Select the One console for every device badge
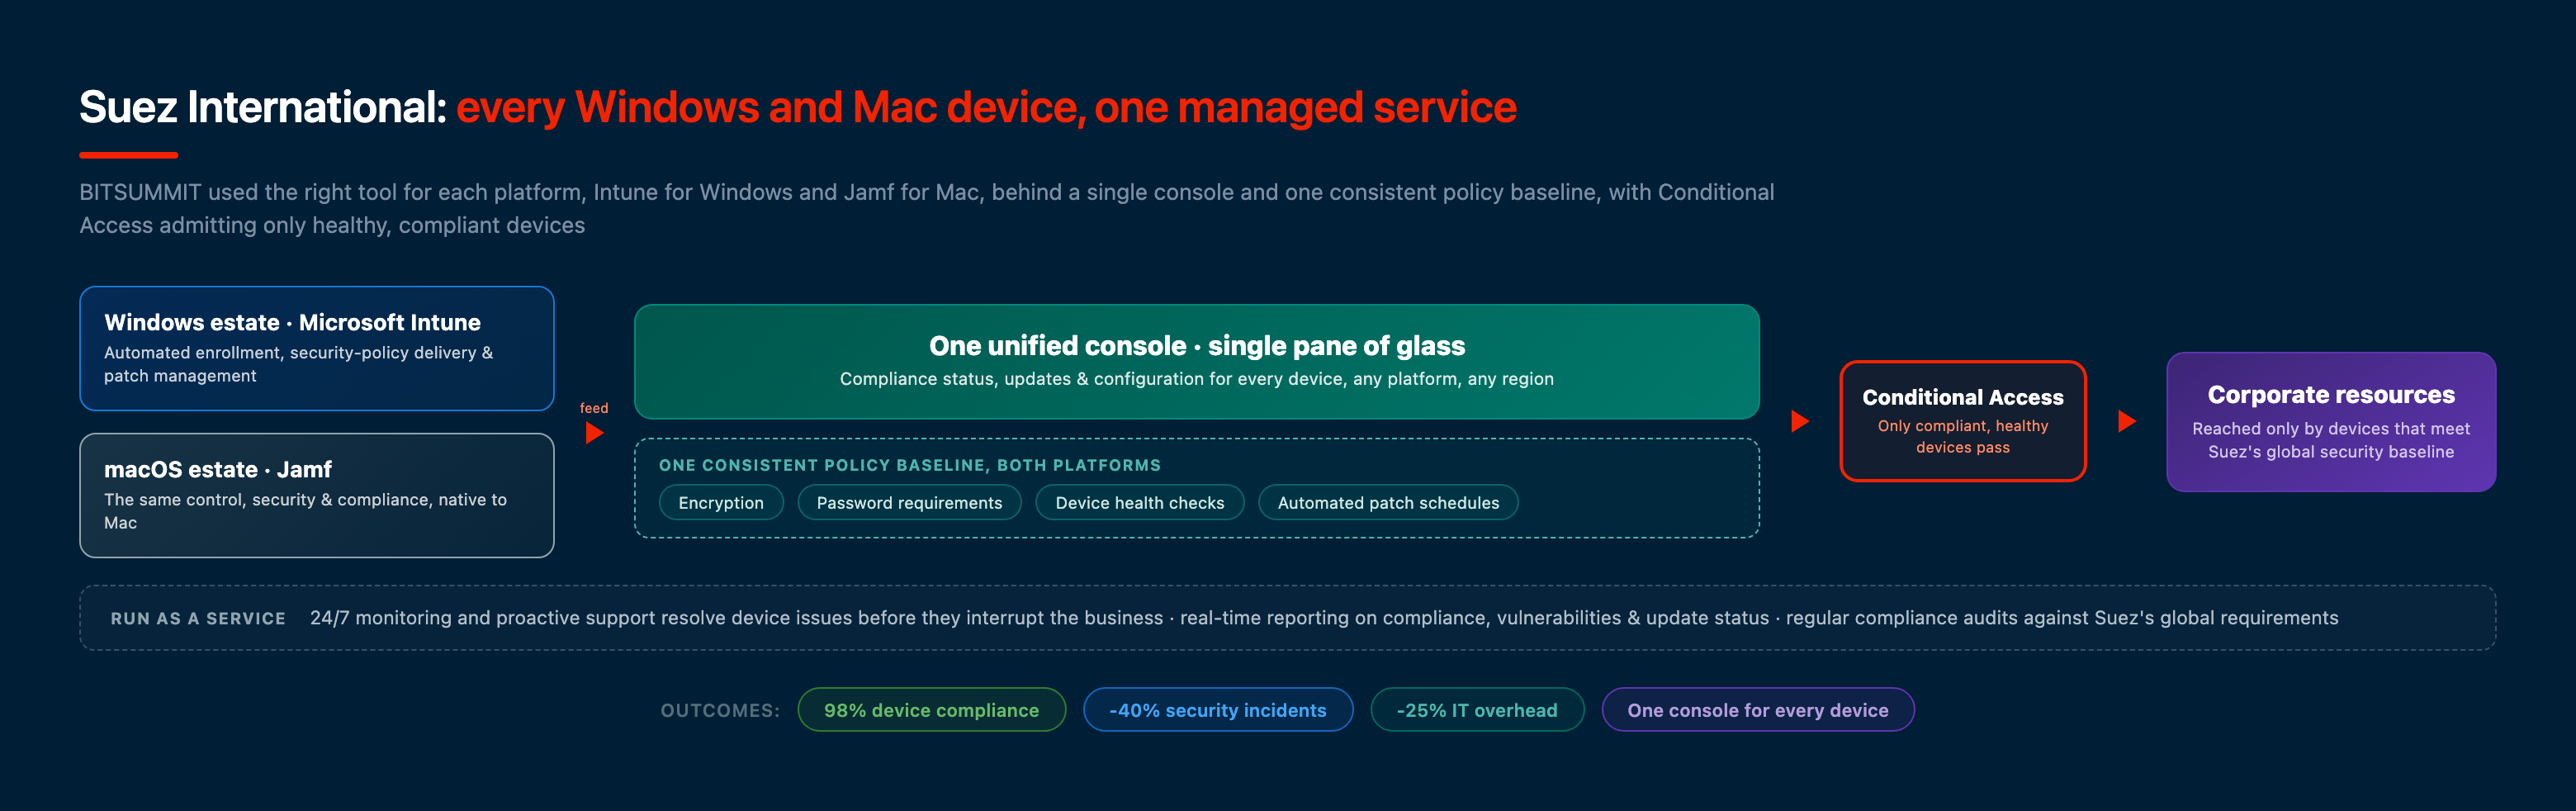The height and width of the screenshot is (811, 2576). [1758, 710]
